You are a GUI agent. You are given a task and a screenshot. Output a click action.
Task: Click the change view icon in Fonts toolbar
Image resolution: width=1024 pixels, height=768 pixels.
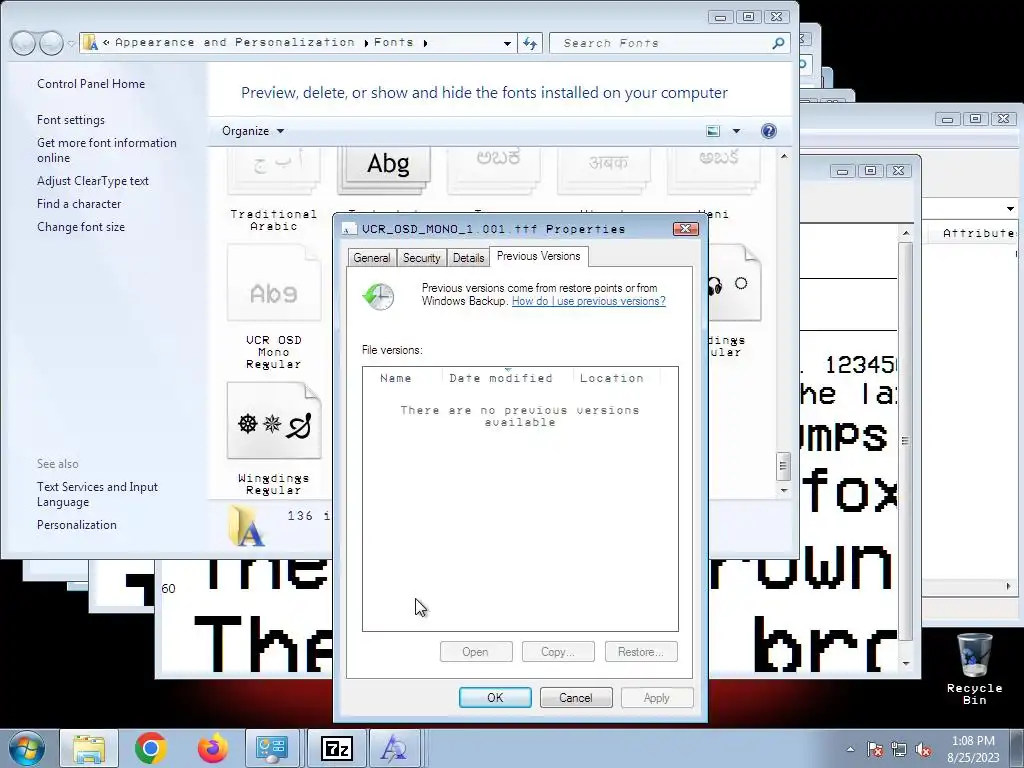pos(713,131)
